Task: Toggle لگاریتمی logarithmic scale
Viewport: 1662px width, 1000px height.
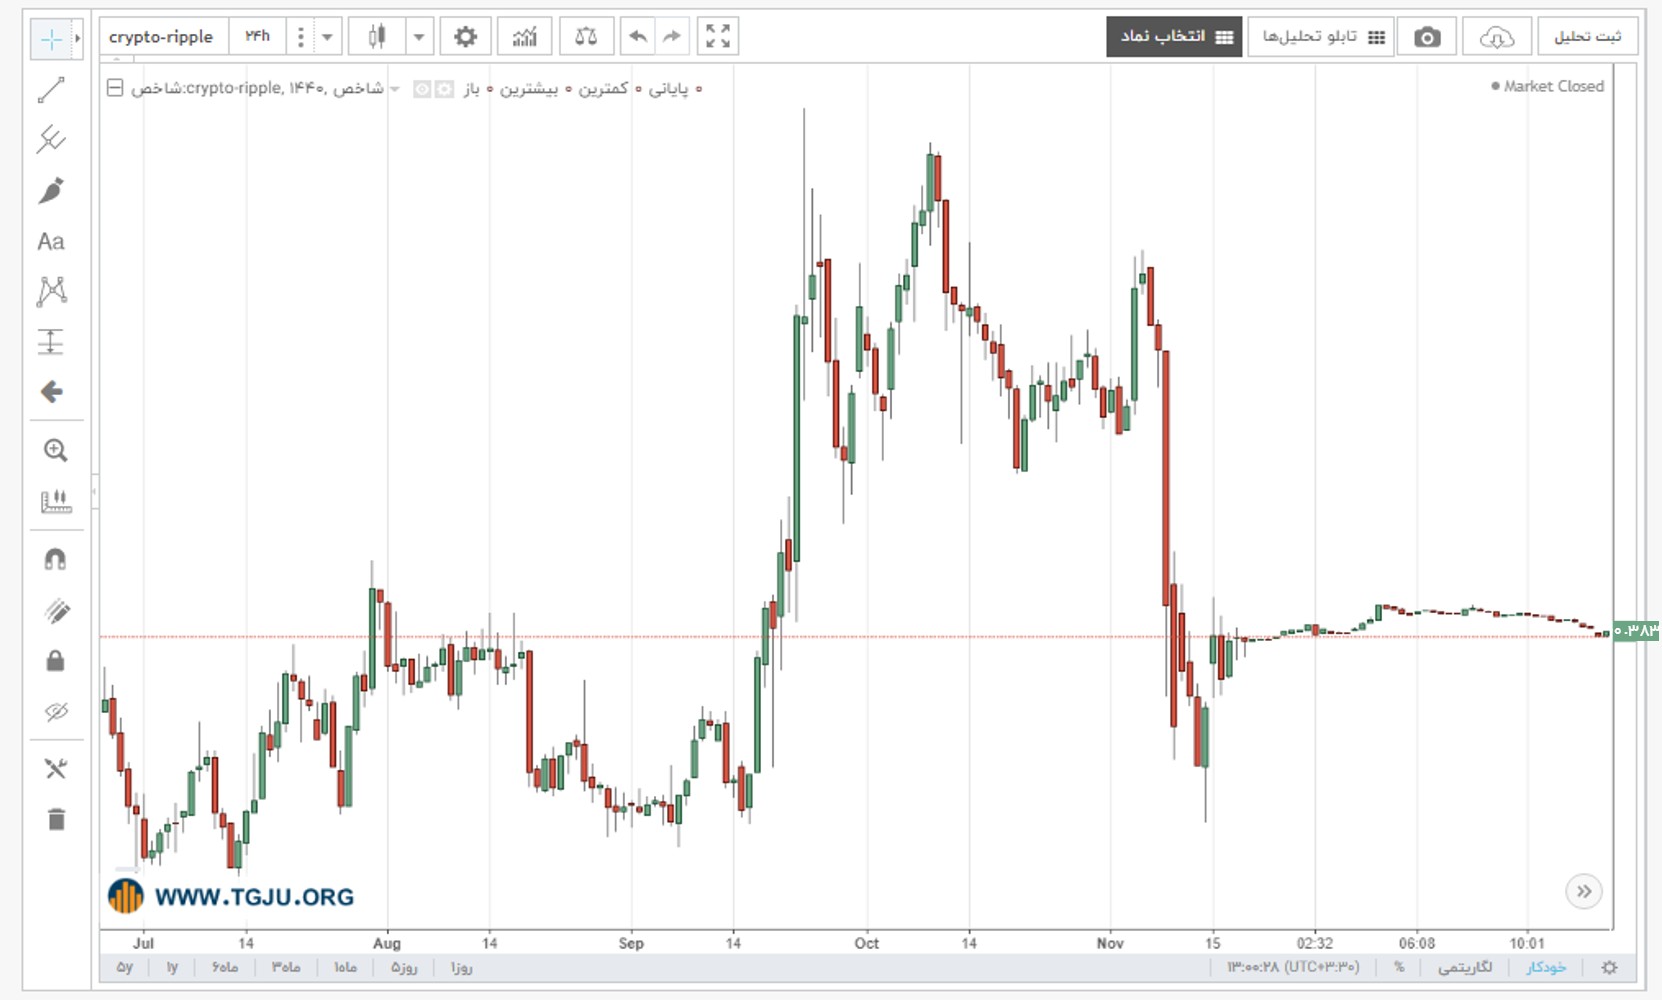Action: coord(1465,968)
